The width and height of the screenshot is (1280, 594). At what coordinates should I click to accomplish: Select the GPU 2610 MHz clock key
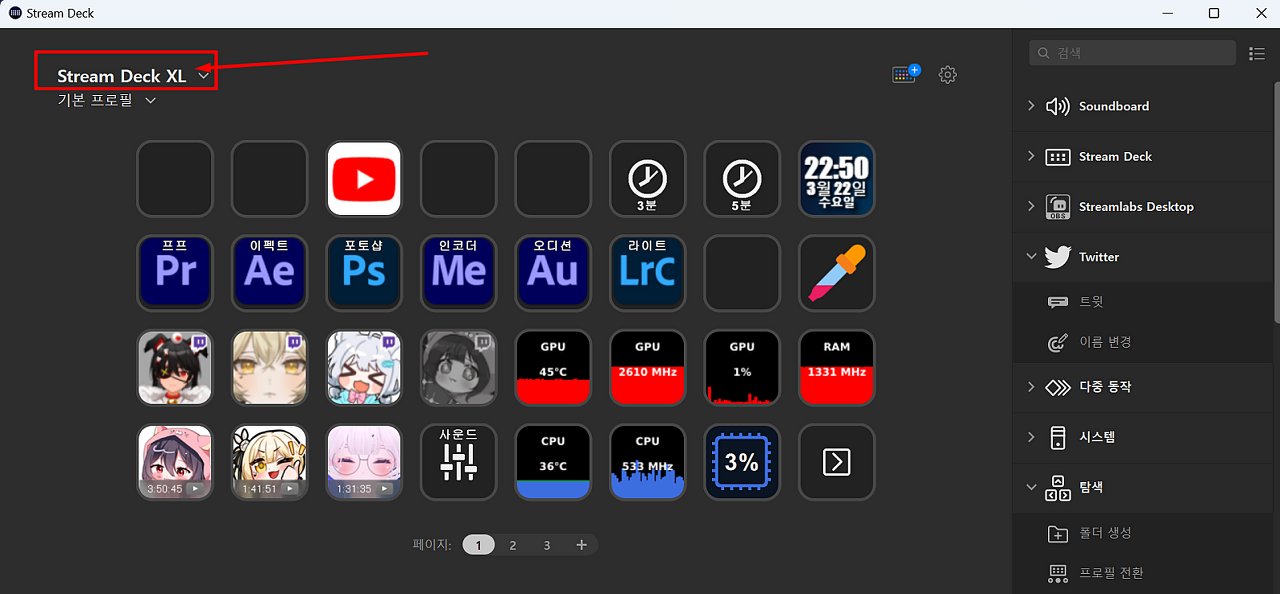[x=647, y=368]
